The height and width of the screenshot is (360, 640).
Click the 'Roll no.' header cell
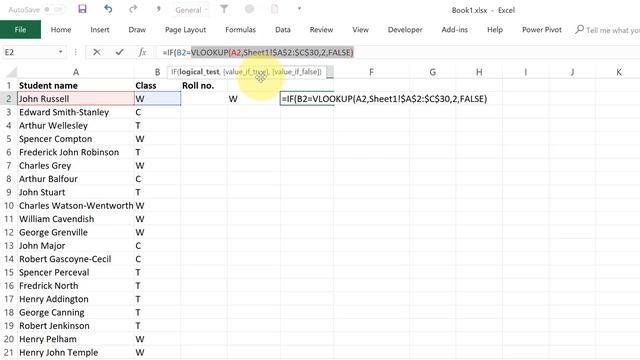[x=204, y=85]
